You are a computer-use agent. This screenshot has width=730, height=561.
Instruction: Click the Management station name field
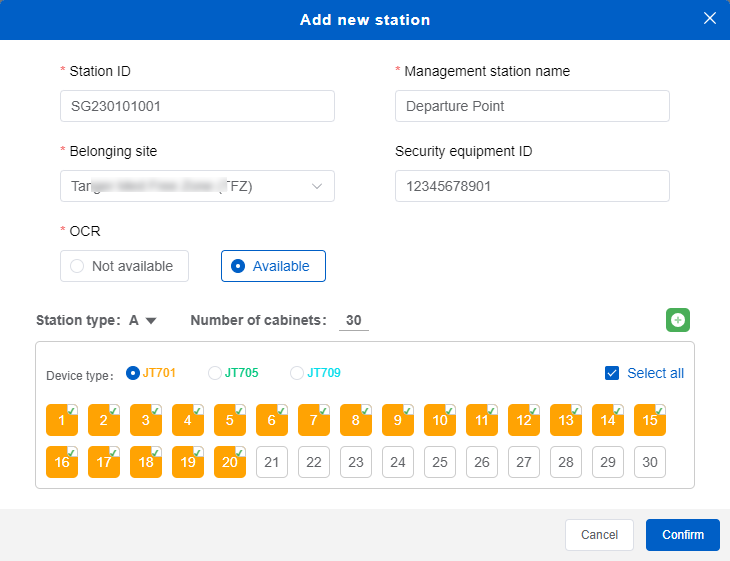[x=532, y=106]
